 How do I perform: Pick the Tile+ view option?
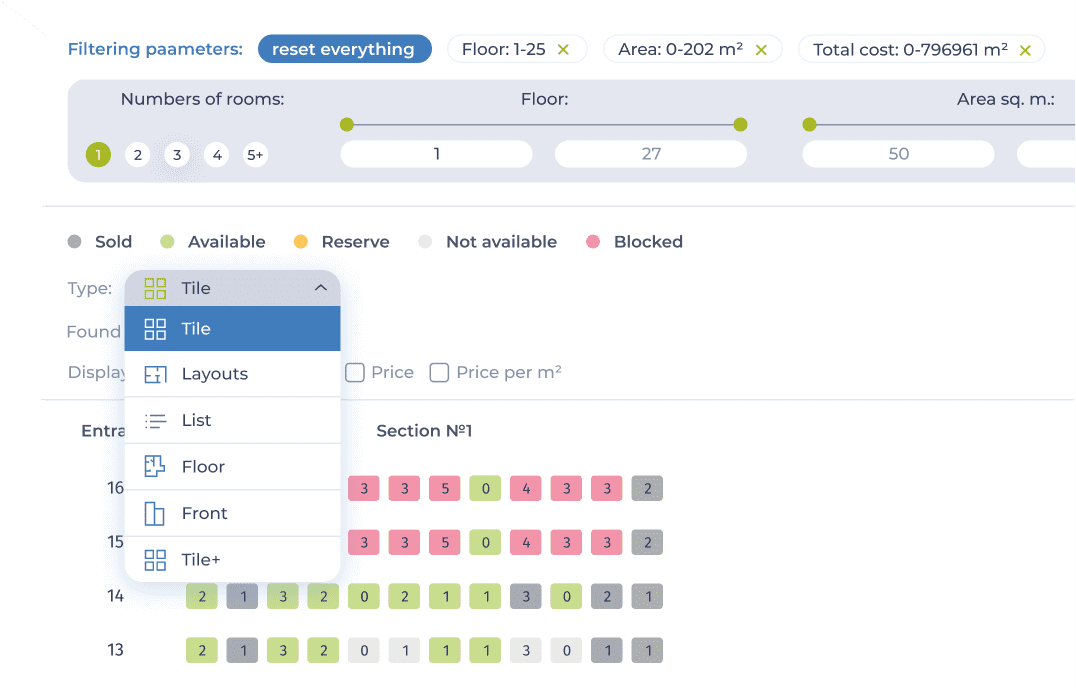point(233,560)
